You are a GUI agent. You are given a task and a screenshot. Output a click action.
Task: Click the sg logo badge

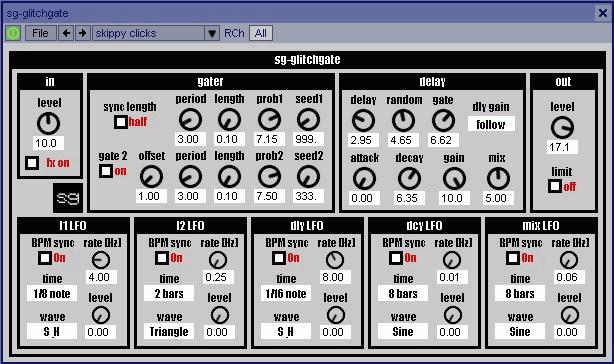tap(68, 198)
